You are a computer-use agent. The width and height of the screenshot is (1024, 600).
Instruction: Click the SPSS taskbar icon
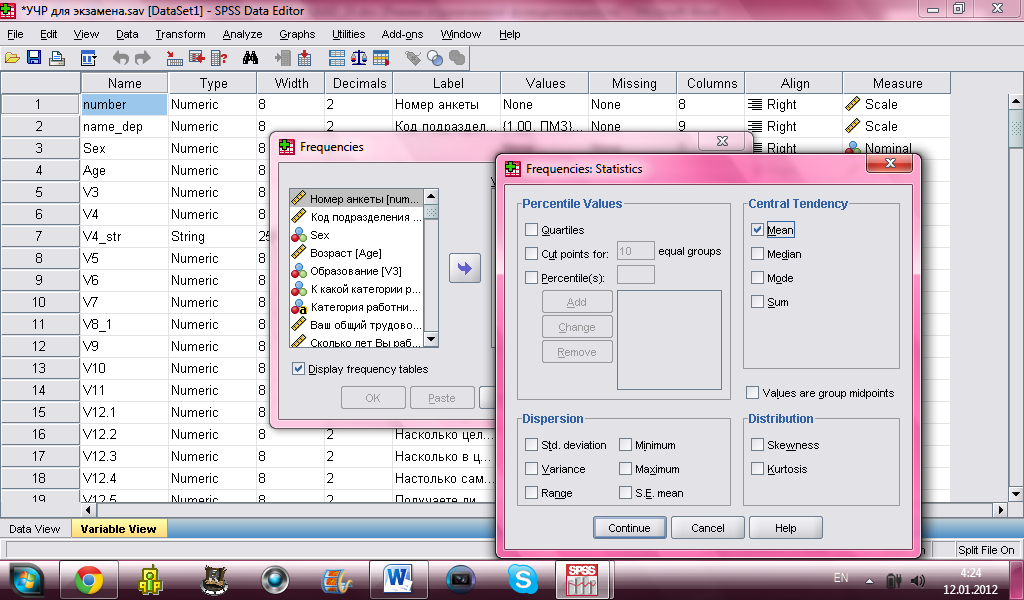(581, 580)
